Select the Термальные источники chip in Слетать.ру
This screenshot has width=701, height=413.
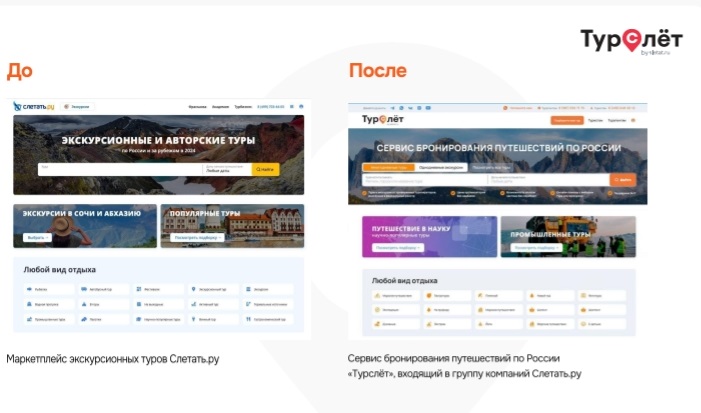(x=268, y=304)
